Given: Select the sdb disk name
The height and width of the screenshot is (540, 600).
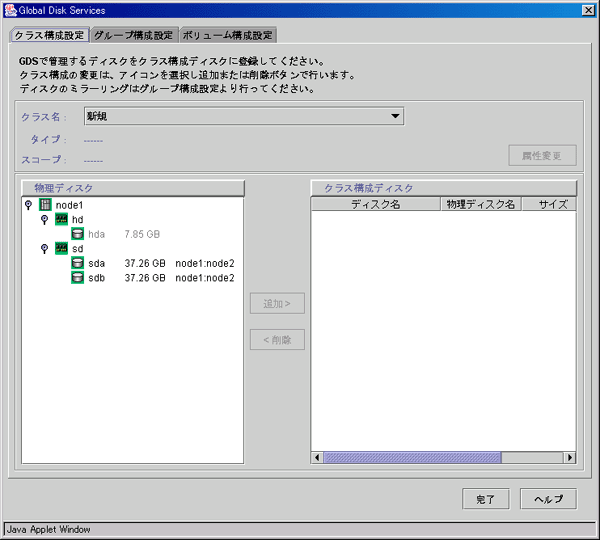Looking at the screenshot, I should [96, 278].
